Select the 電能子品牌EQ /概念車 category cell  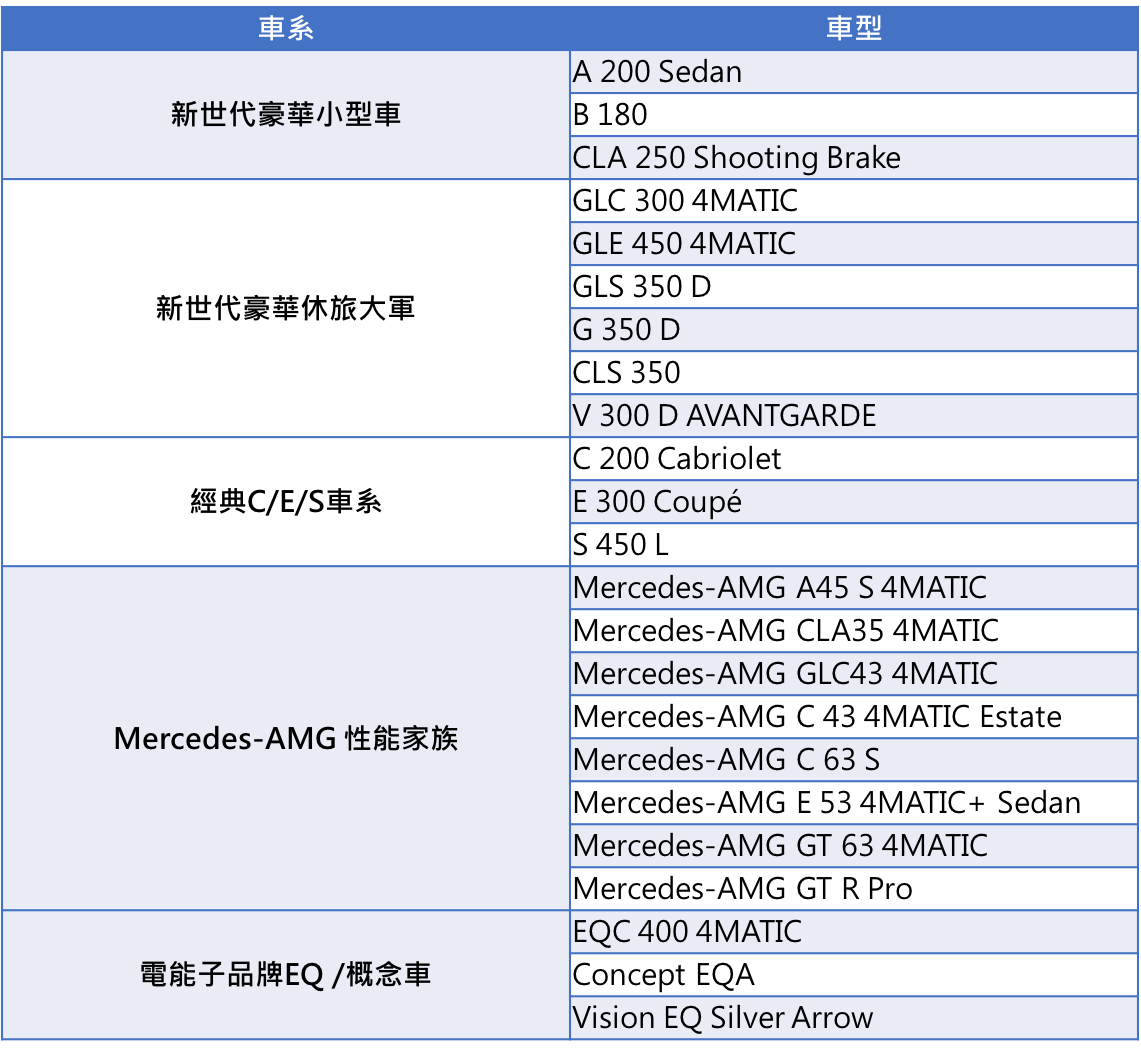click(x=285, y=974)
